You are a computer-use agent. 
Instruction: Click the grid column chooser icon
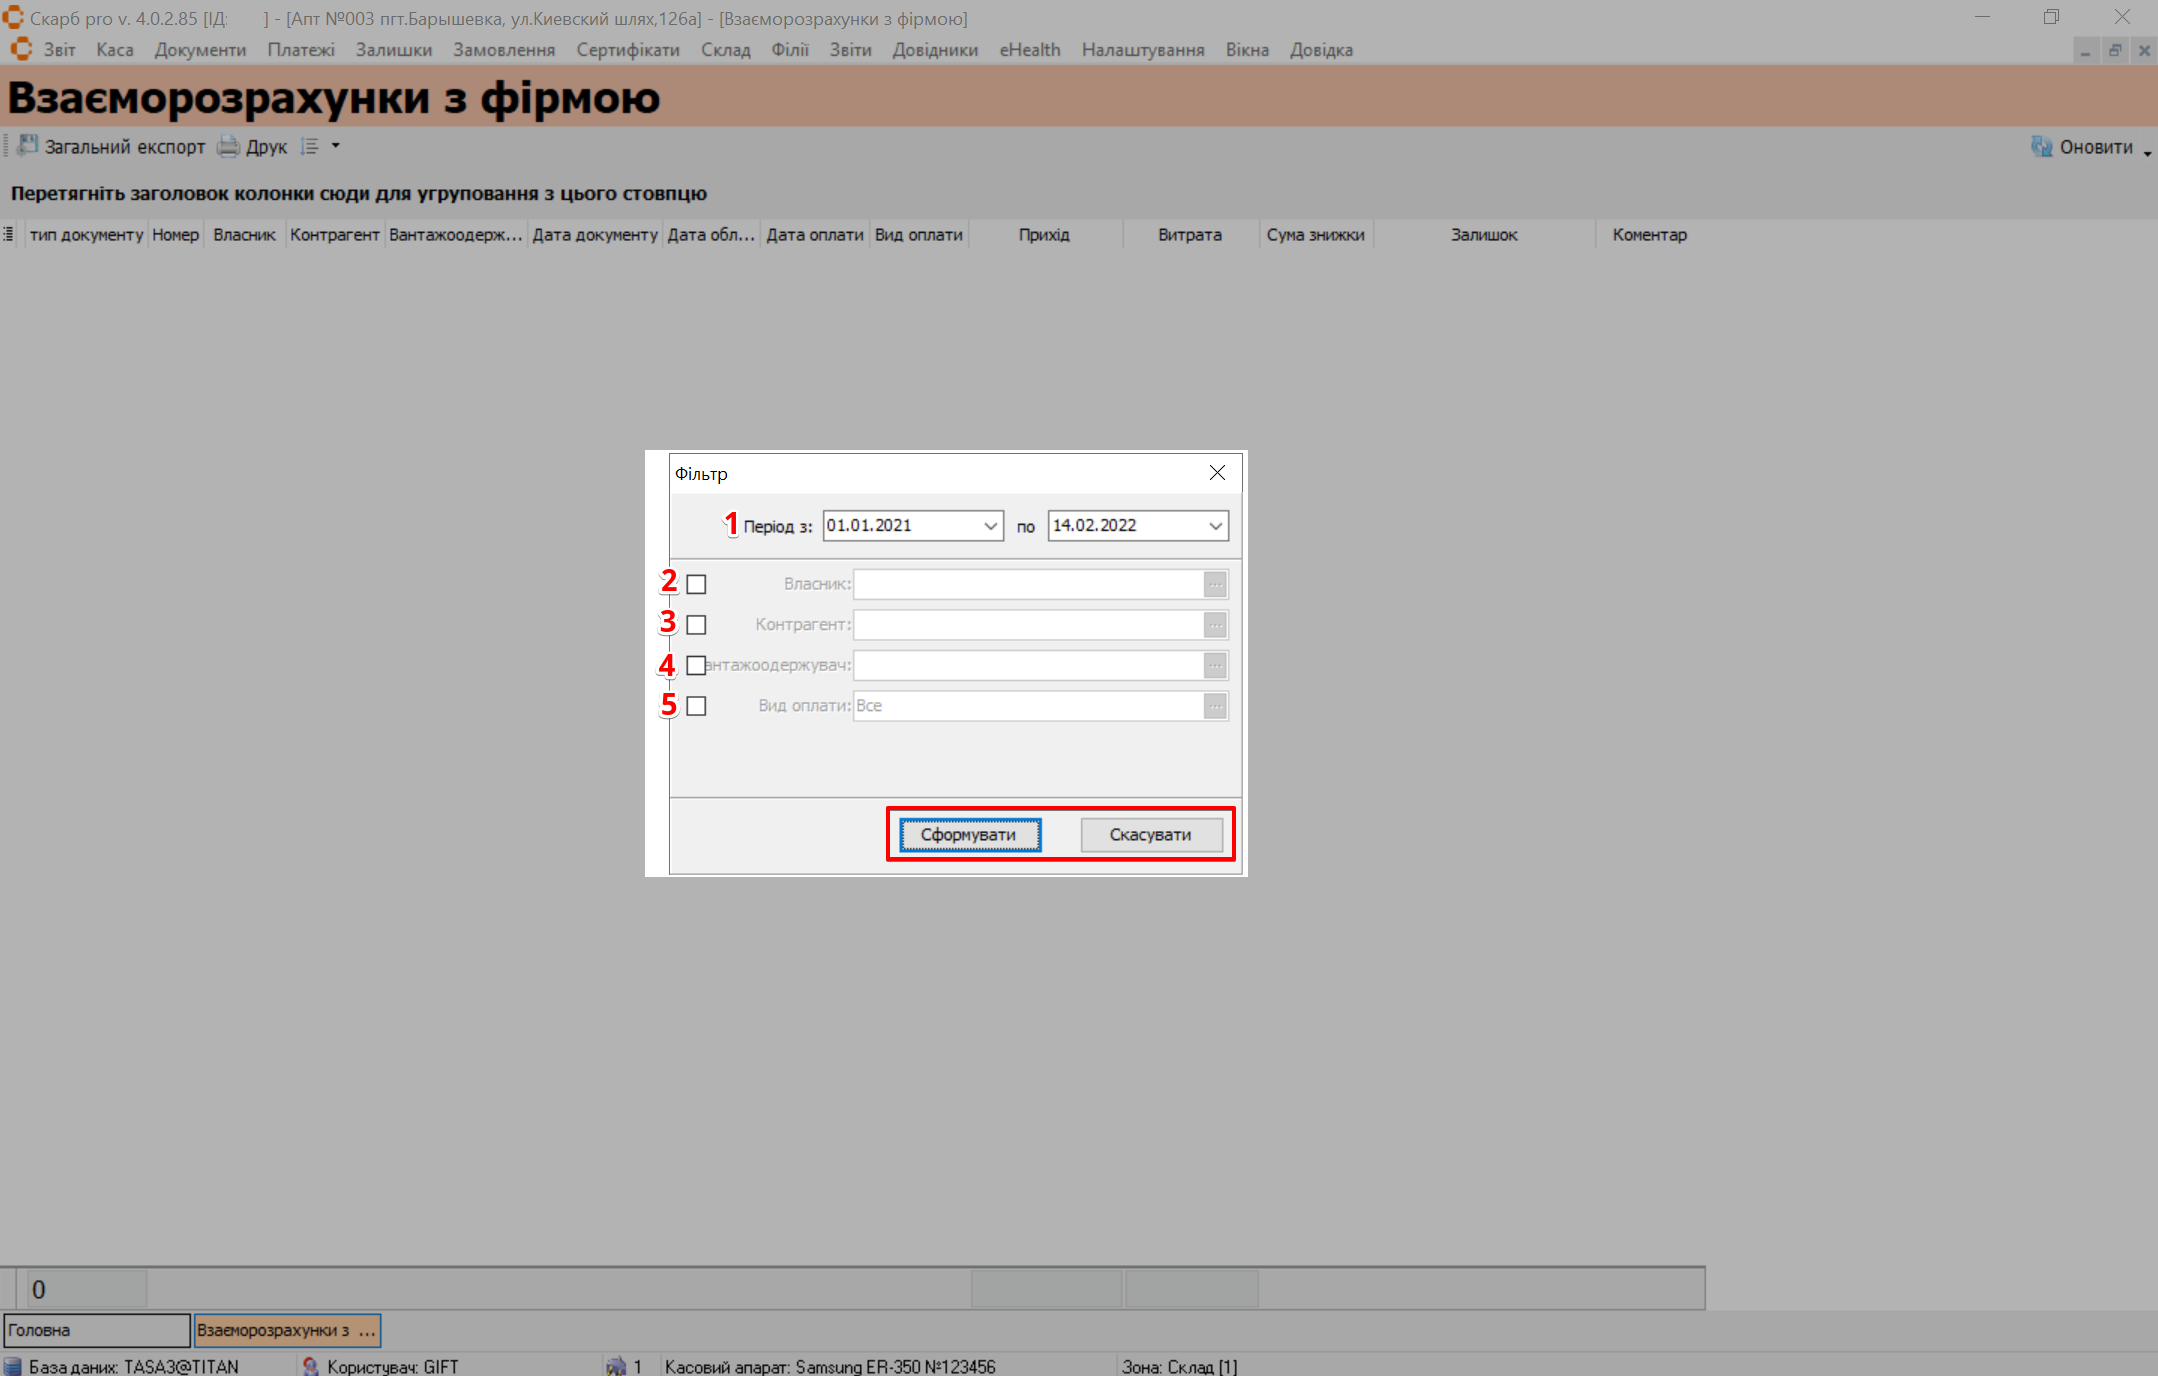[9, 235]
